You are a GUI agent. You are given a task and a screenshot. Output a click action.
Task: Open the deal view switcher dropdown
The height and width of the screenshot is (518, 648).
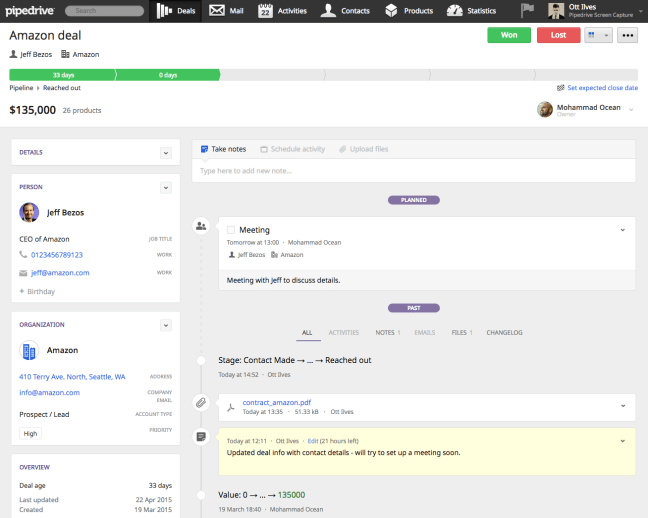[x=599, y=35]
